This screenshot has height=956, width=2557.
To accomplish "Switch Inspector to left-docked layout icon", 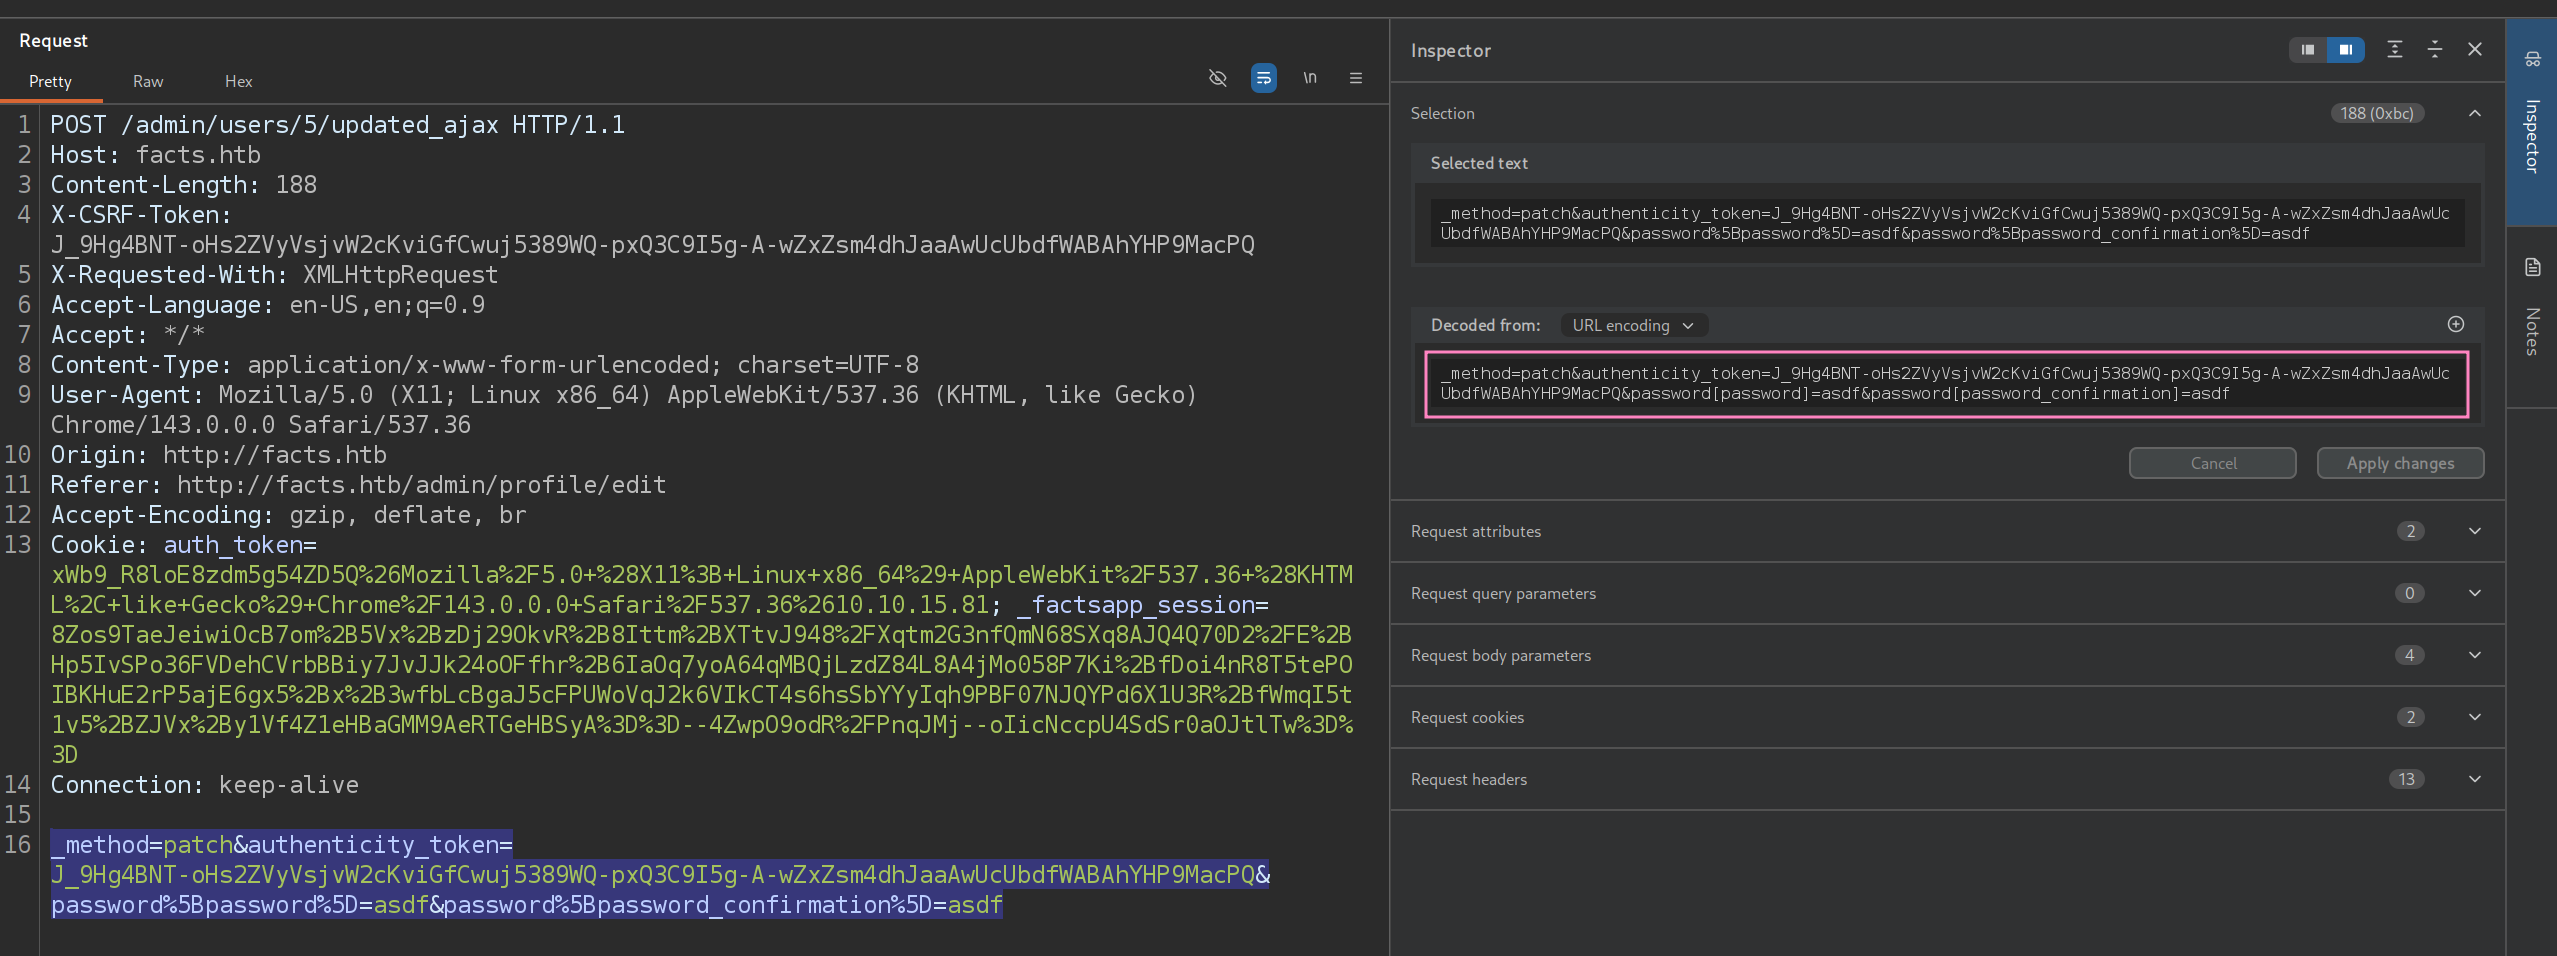I will [x=2307, y=50].
